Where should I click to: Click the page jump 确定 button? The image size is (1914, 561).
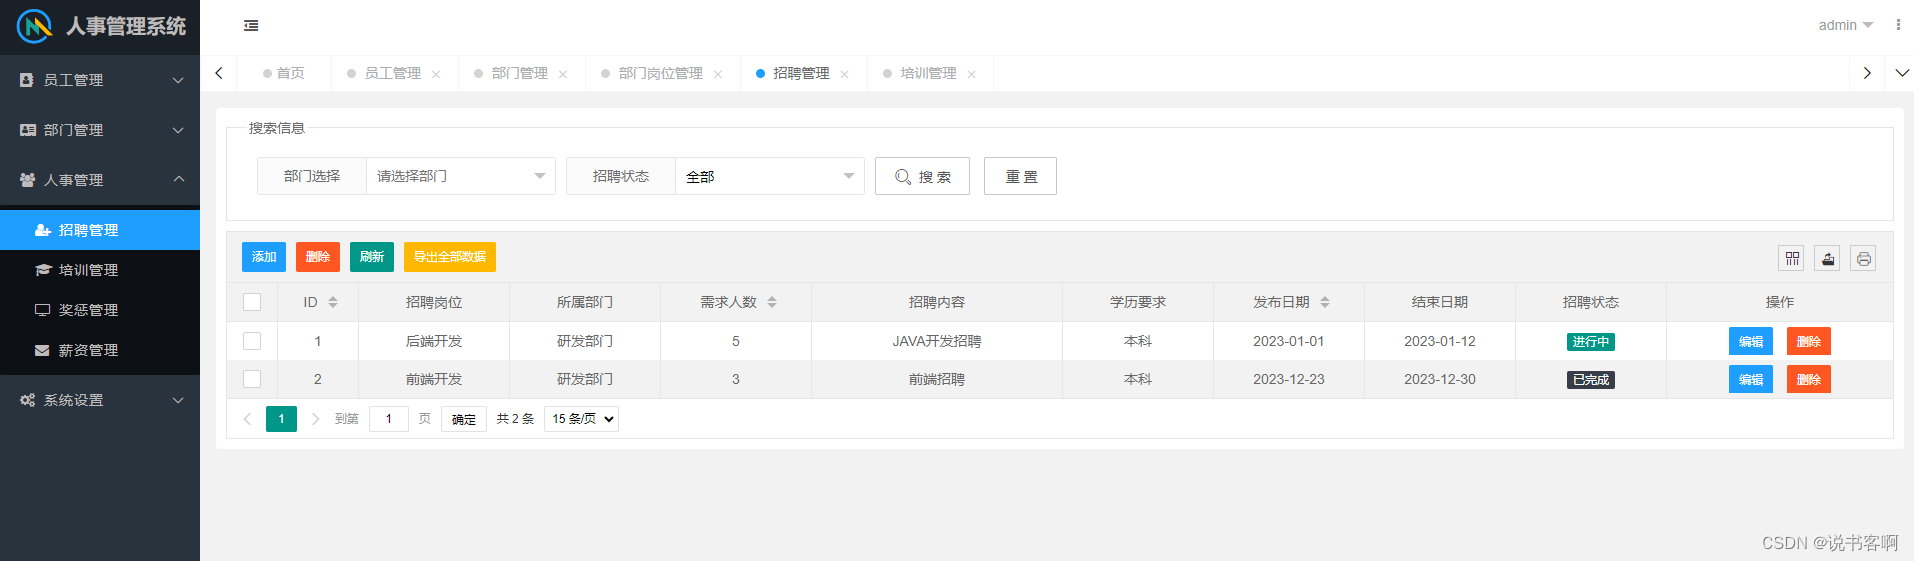pos(464,419)
